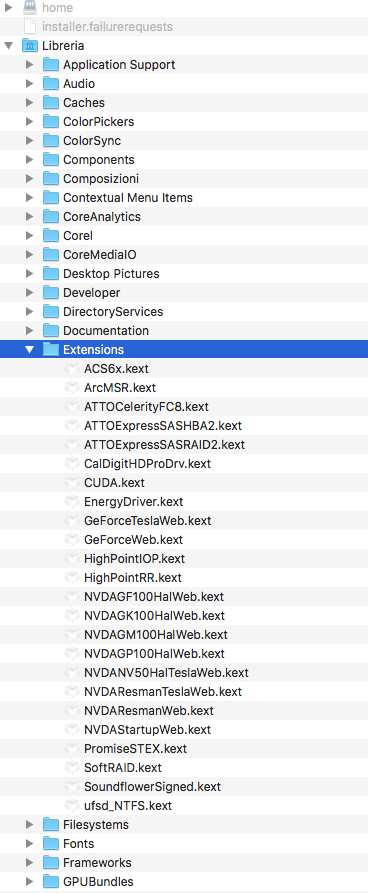Select NVDAResmanWeb.kext file name
Viewport: 368px width, 893px height.
(x=149, y=711)
